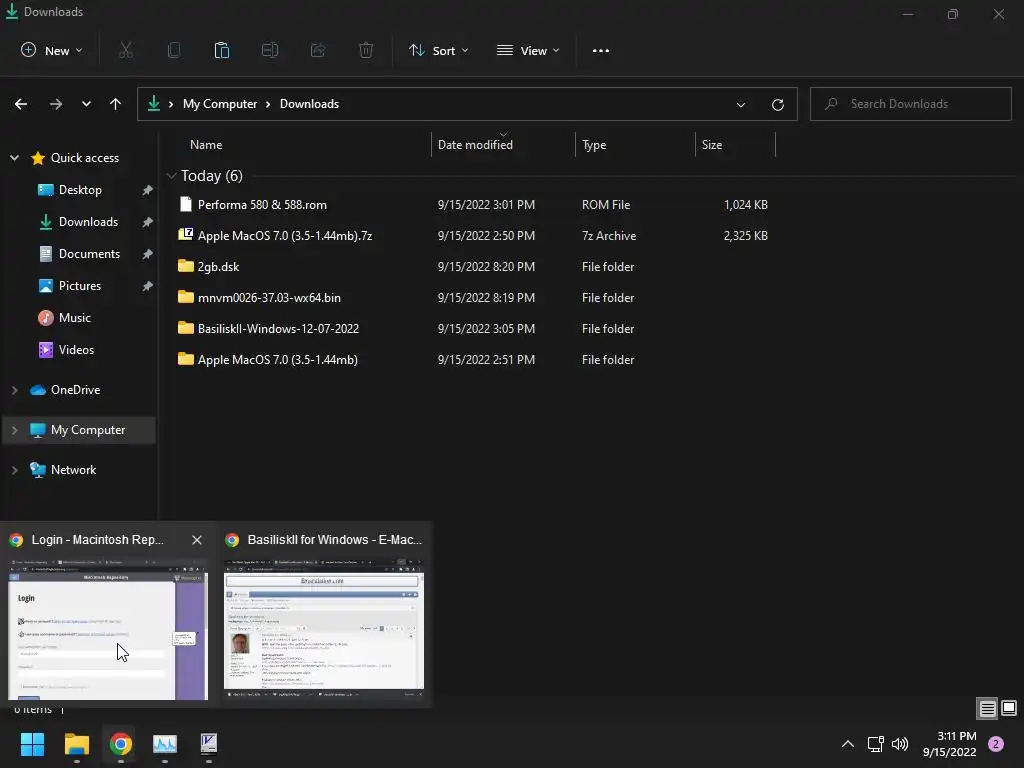Screen dimensions: 1024x768
Task: Click the Rename icon in toolbar
Action: 270,50
